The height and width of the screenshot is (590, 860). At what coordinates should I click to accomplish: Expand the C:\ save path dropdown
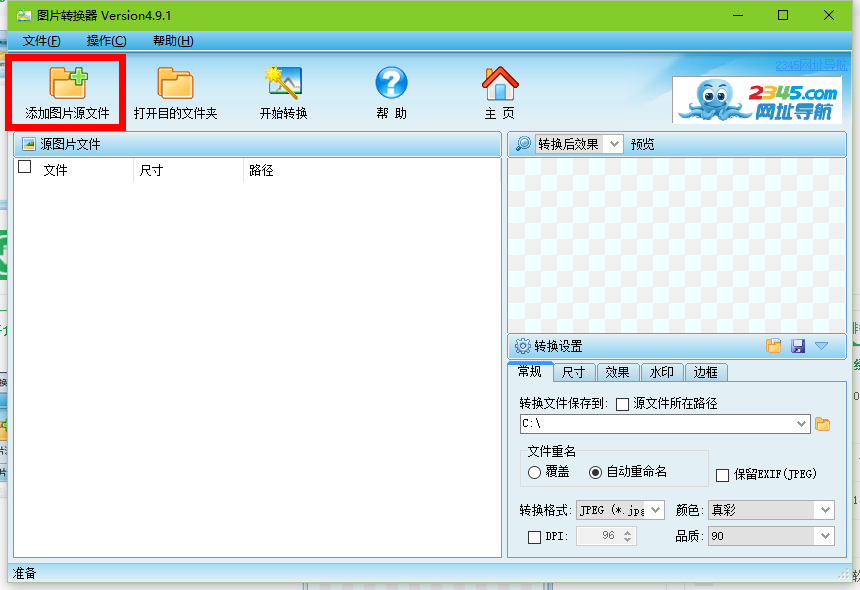click(801, 424)
